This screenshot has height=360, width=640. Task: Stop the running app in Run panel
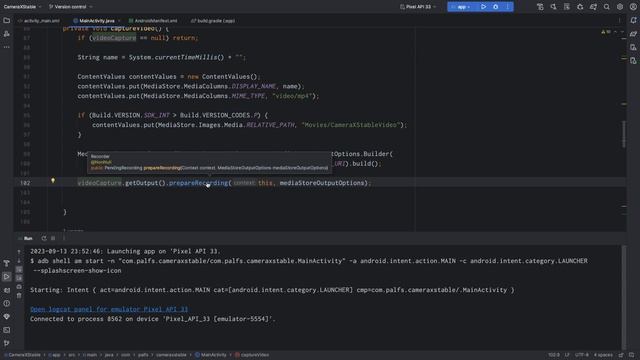coord(53,238)
